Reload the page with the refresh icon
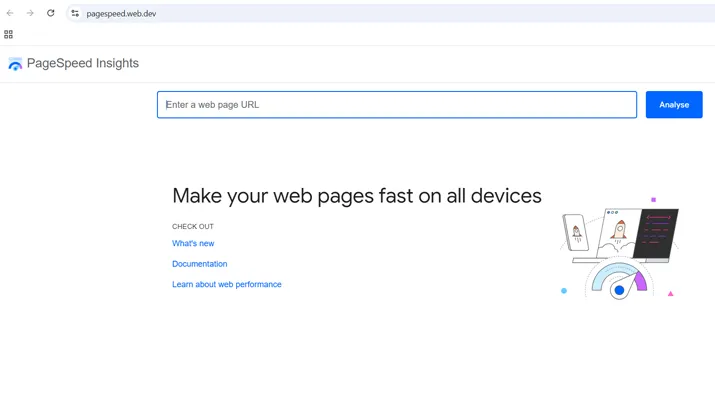Image resolution: width=715 pixels, height=415 pixels. (x=51, y=13)
